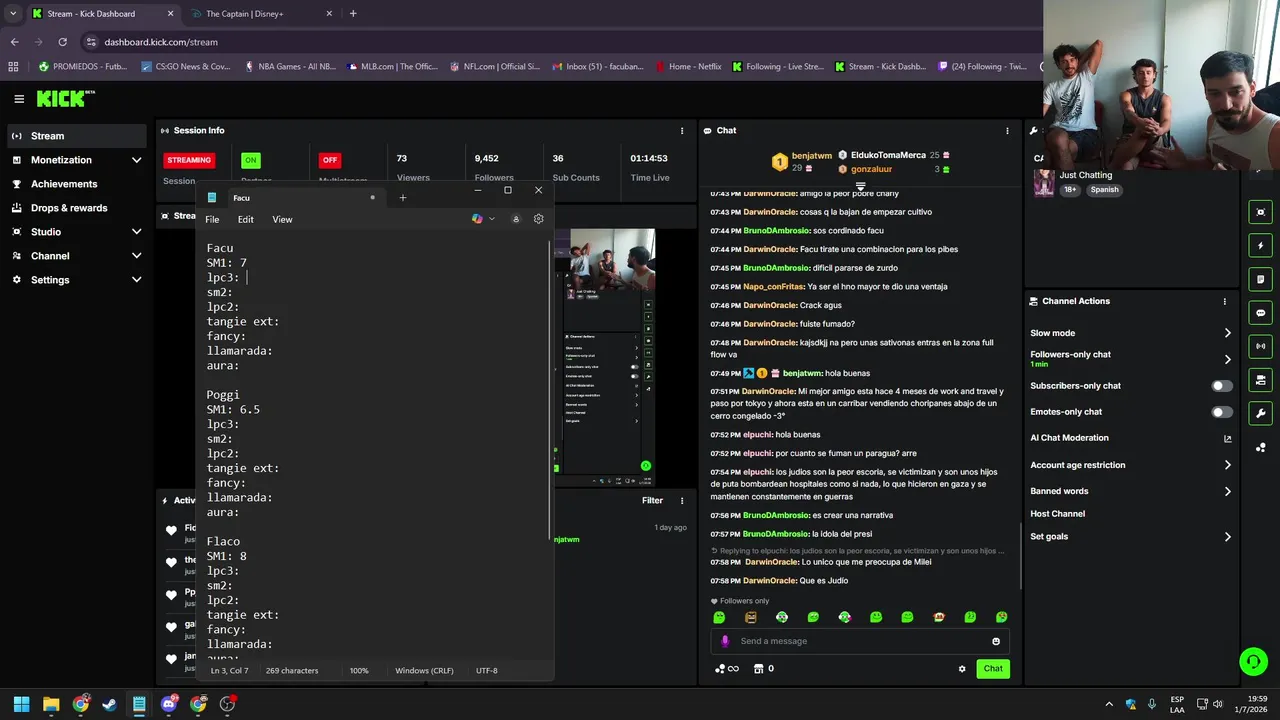The width and height of the screenshot is (1280, 720).
Task: Open emoji picker in chat input
Action: (996, 641)
